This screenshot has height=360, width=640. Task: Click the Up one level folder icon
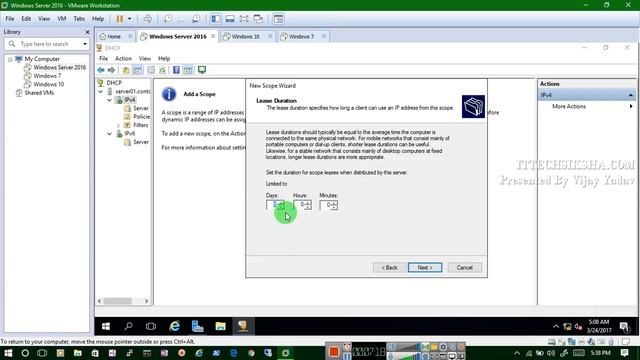click(x=126, y=70)
